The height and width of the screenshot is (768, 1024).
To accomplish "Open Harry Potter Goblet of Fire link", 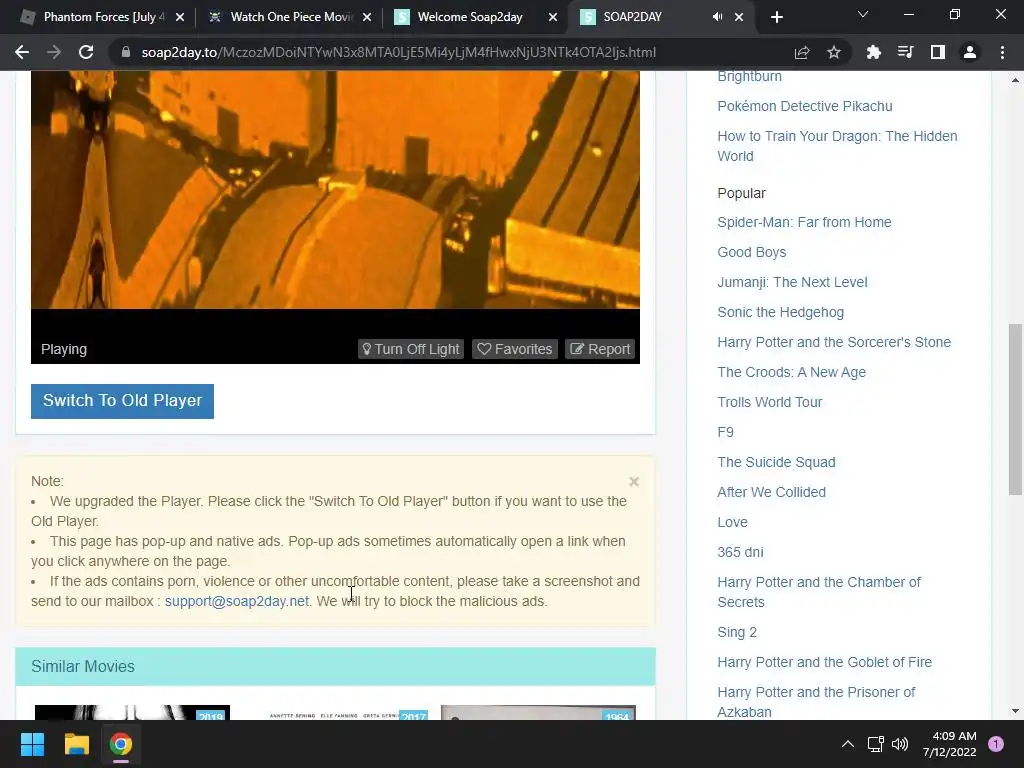I will coord(824,663).
